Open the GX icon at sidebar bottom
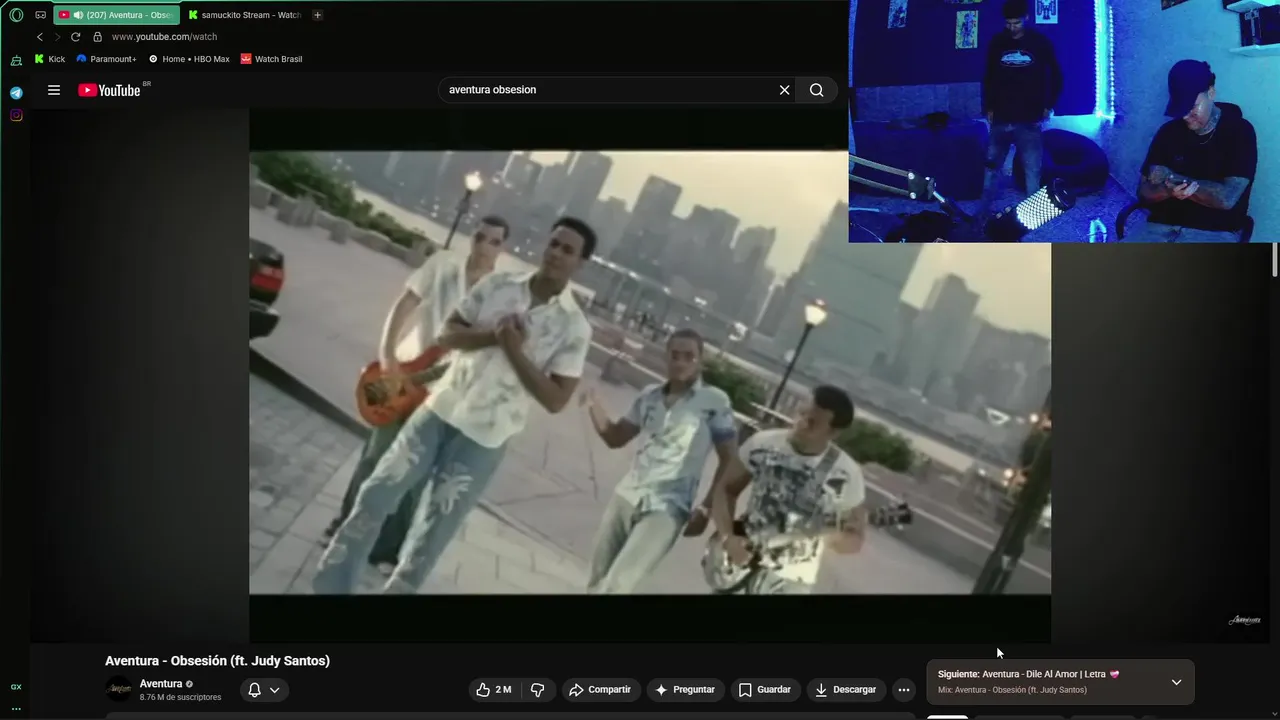This screenshot has width=1280, height=720. point(16,687)
